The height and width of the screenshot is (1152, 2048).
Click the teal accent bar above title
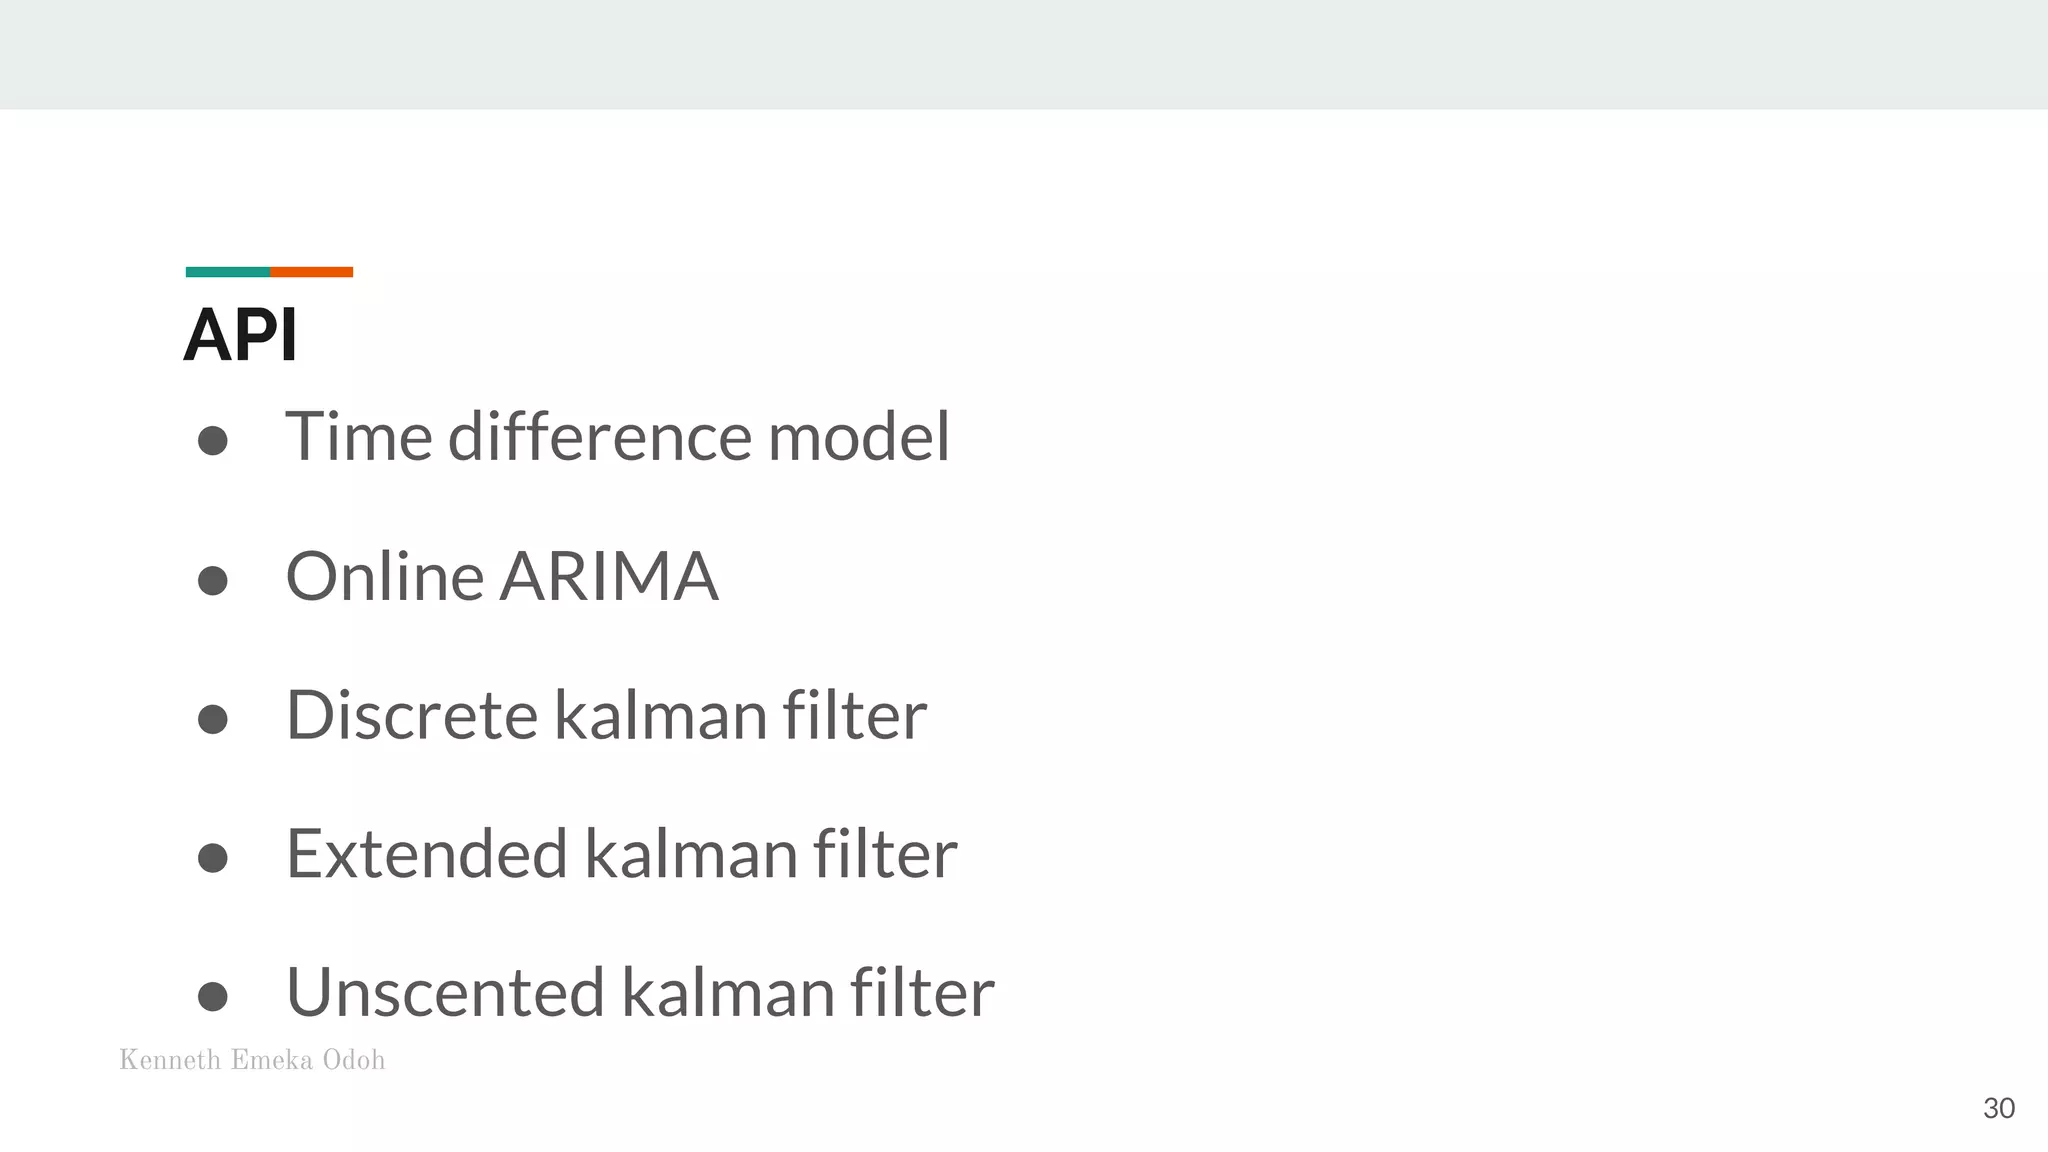pos(228,272)
